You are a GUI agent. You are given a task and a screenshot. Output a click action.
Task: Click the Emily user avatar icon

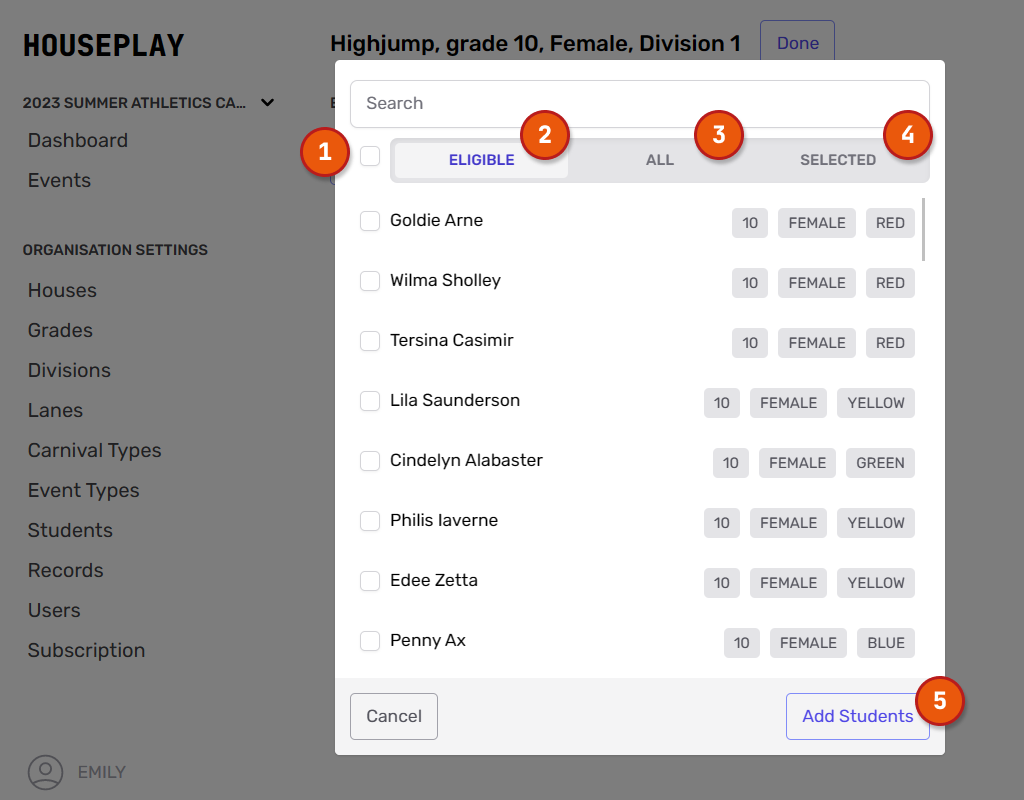point(45,772)
